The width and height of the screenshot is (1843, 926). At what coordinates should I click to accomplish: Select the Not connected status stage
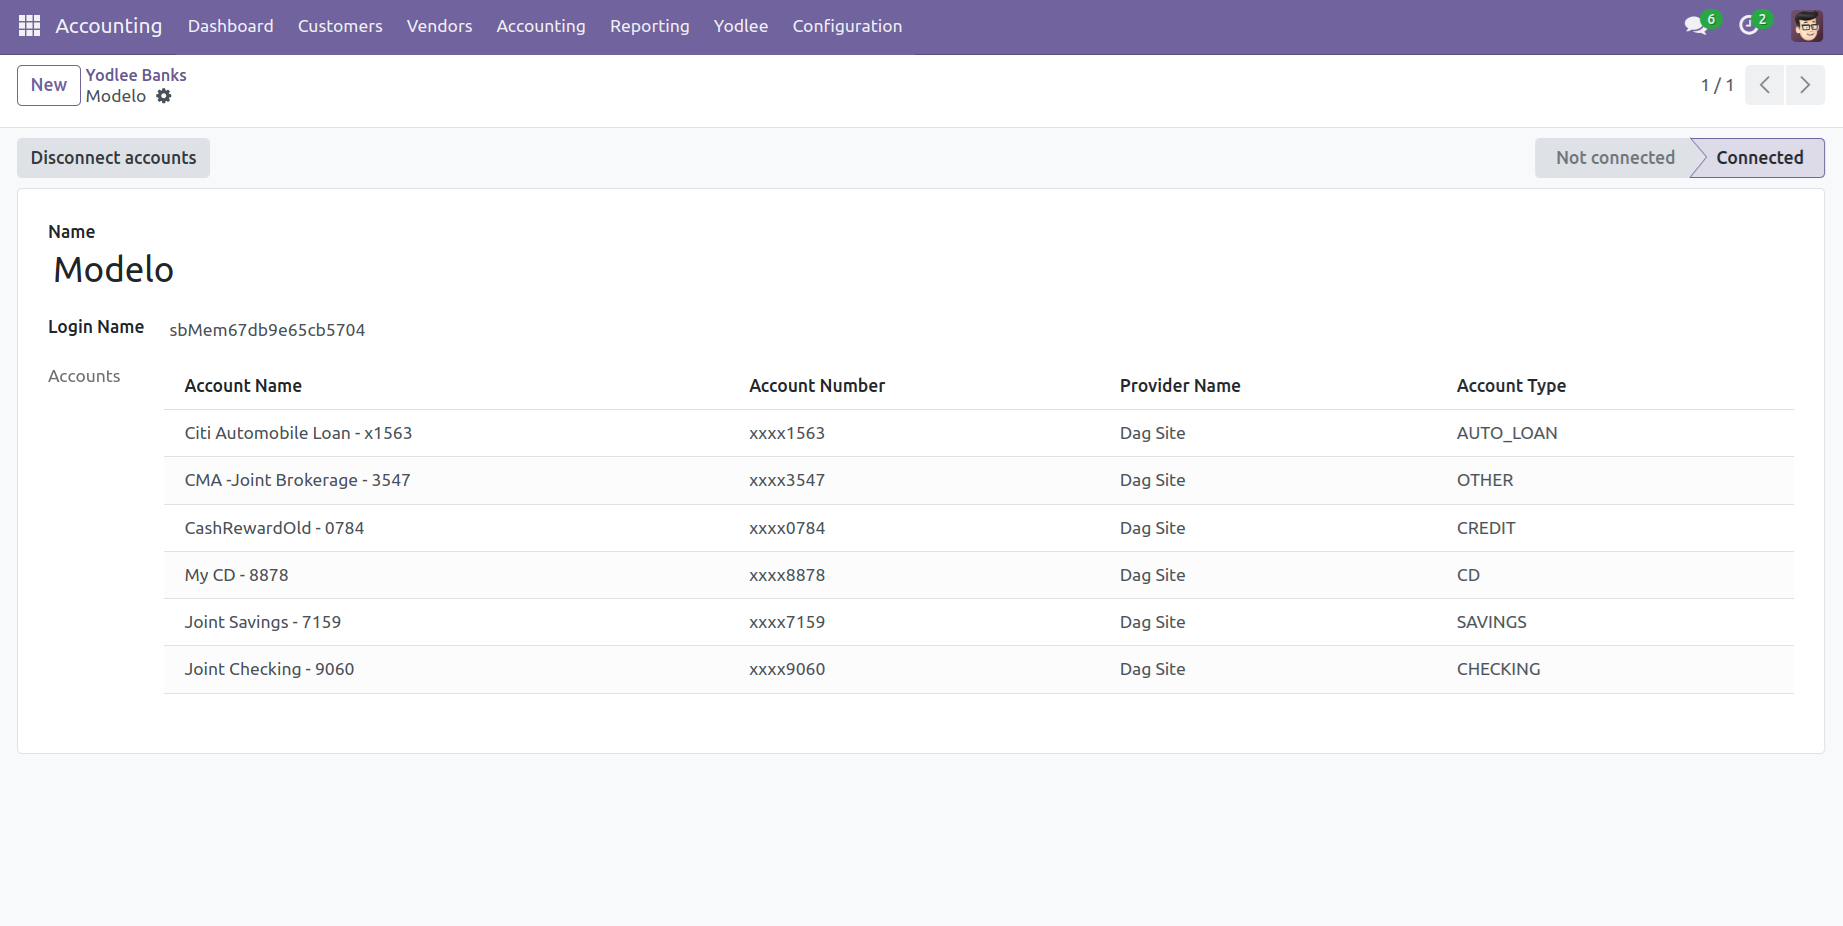click(1614, 158)
